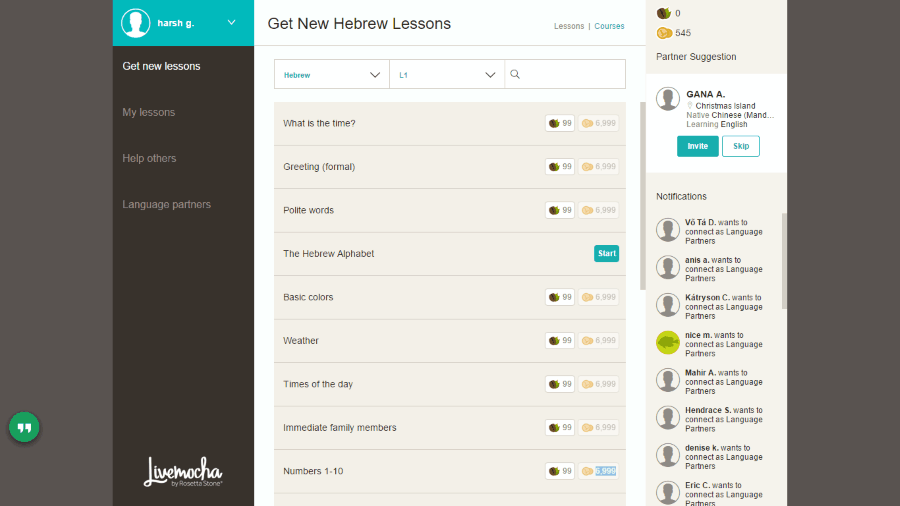
Task: Click 99 bean price for Weather
Action: point(560,341)
